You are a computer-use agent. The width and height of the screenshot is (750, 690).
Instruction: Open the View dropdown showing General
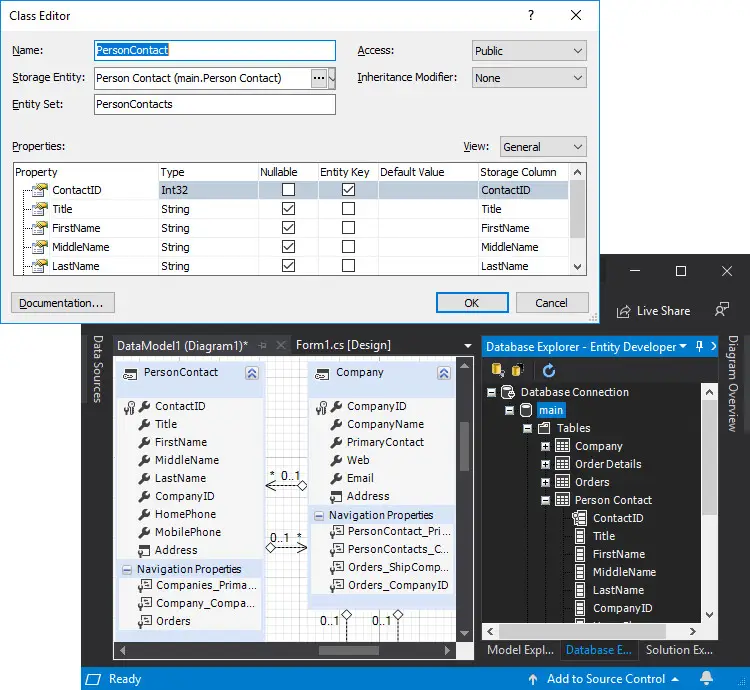pyautogui.click(x=543, y=147)
